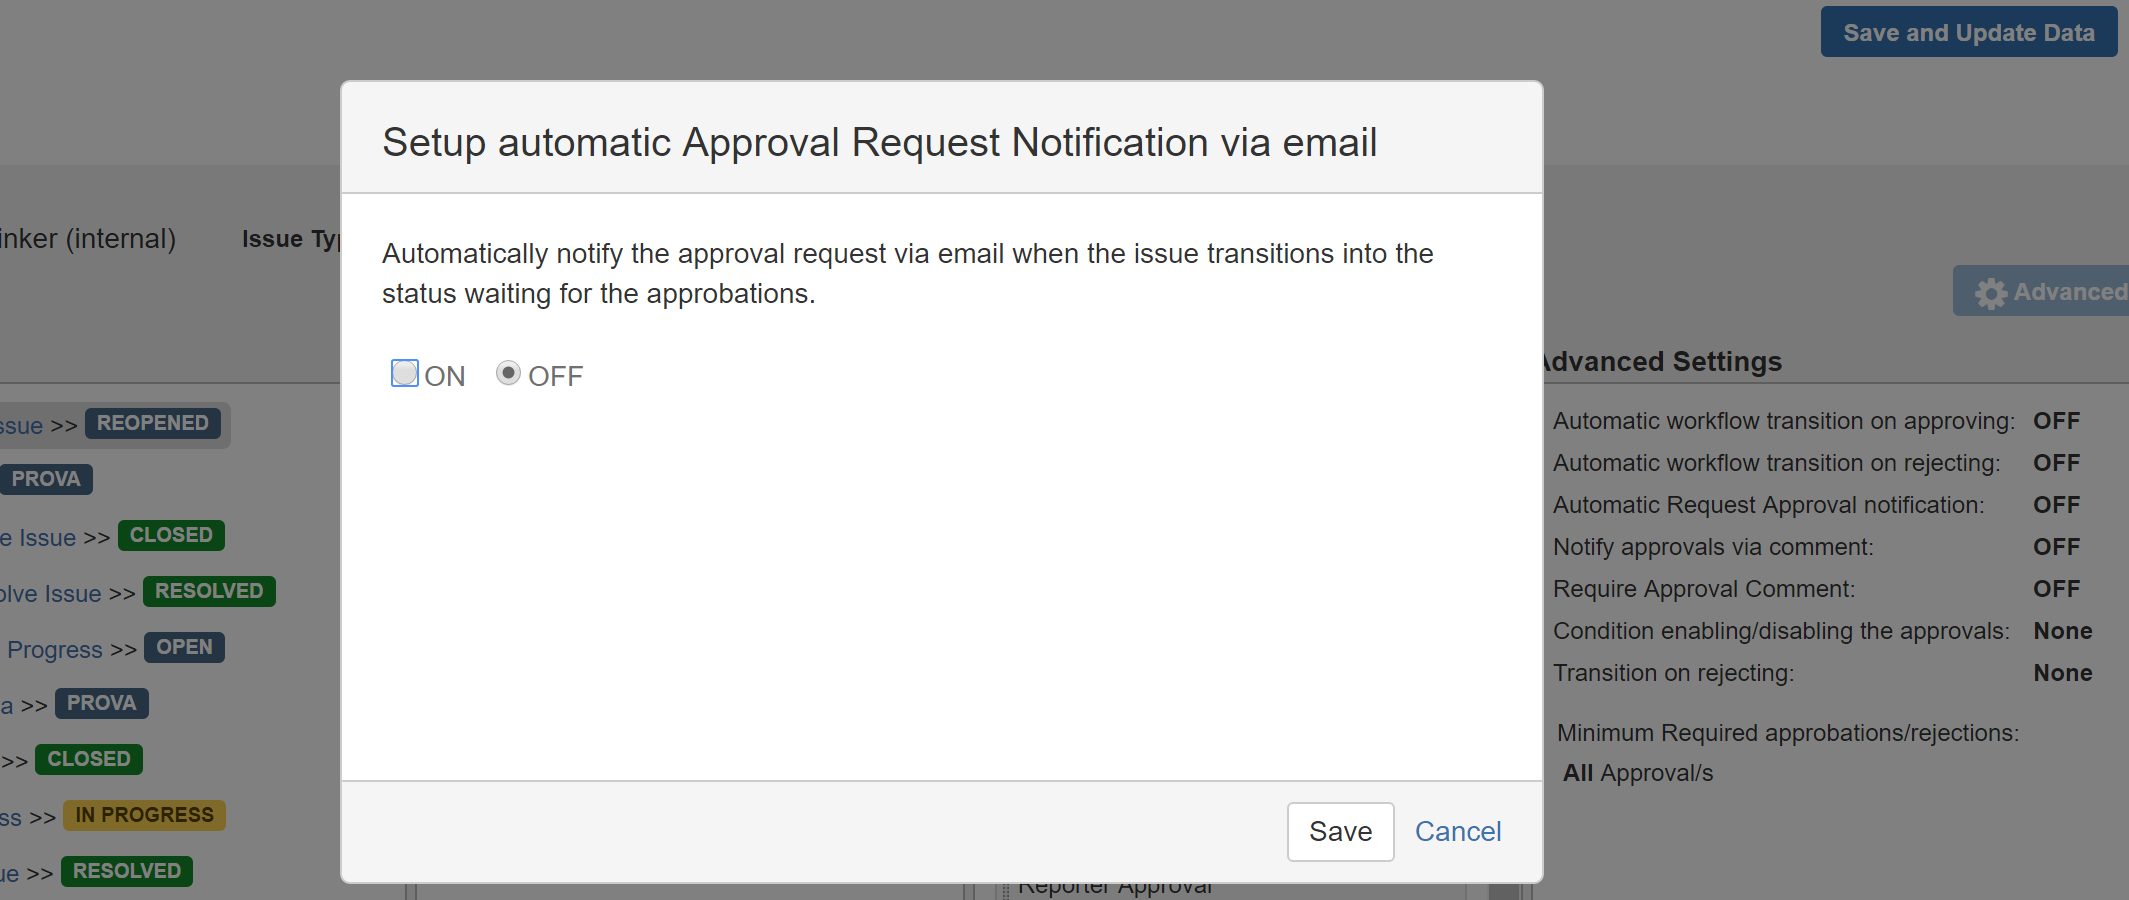Open Automatic workflow transition on rejecting setting
The image size is (2129, 900).
[1776, 463]
